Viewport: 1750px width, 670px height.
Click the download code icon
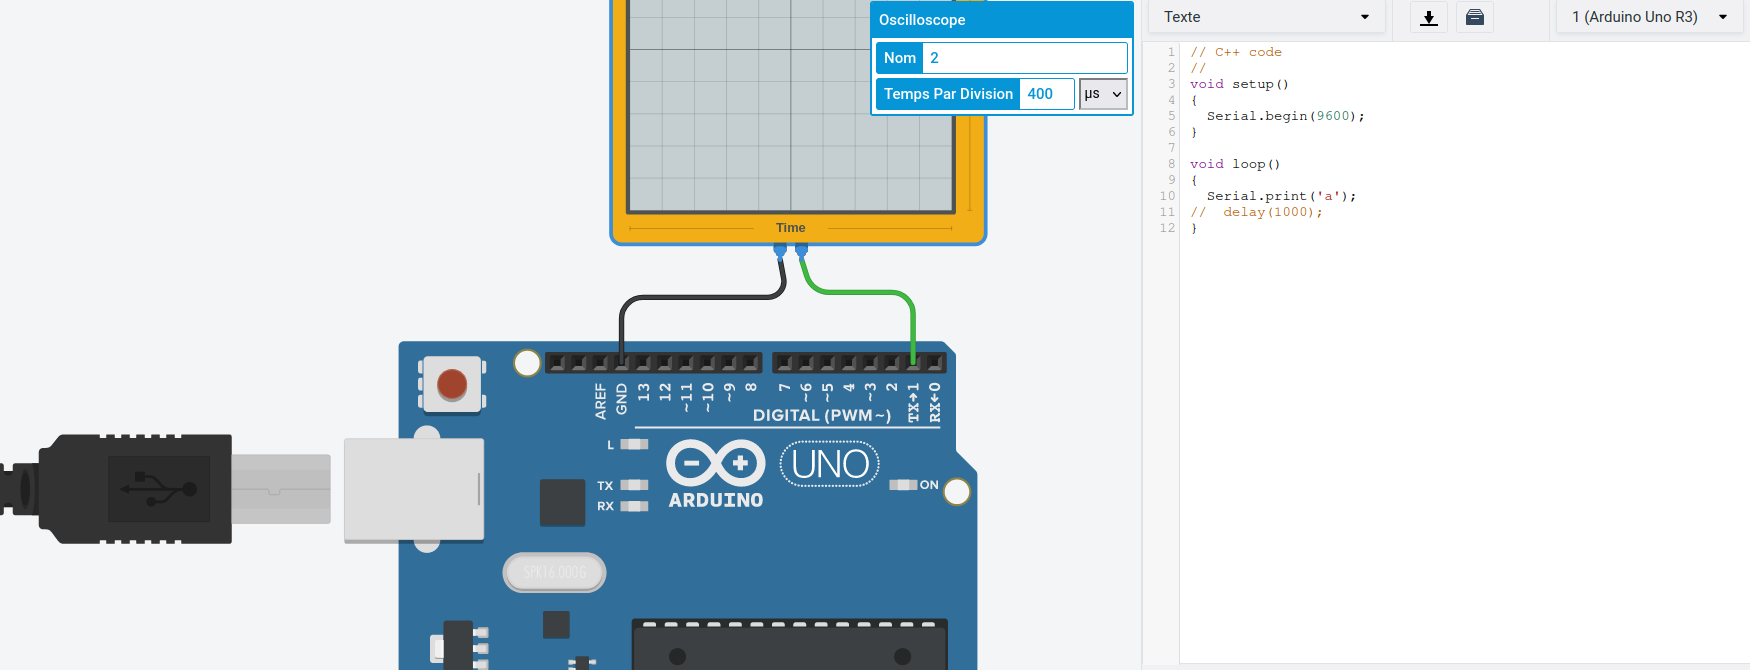click(x=1429, y=18)
